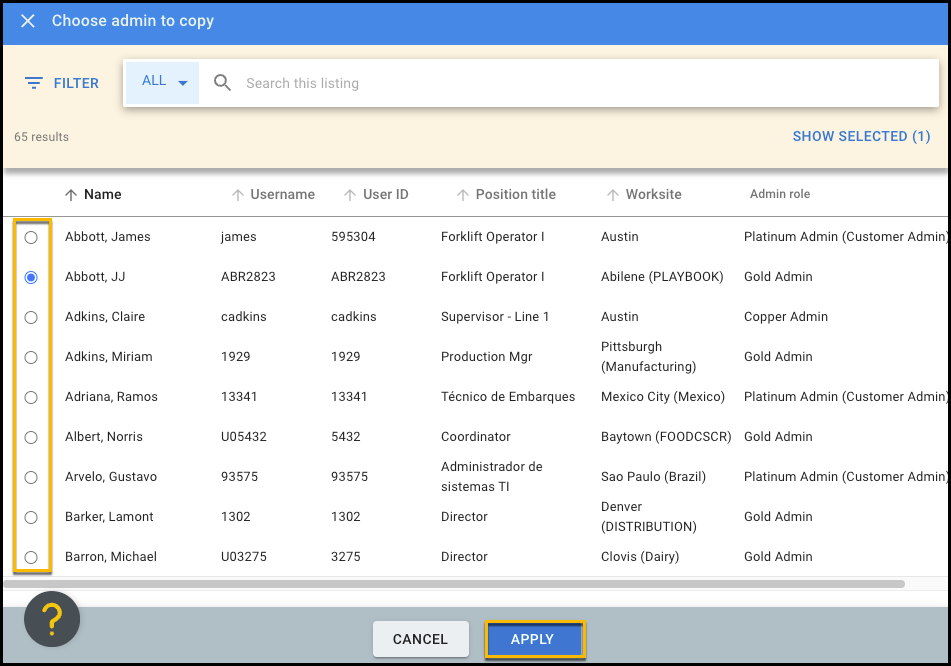
Task: Click the name Adkins, Miriam
Action: tap(109, 357)
